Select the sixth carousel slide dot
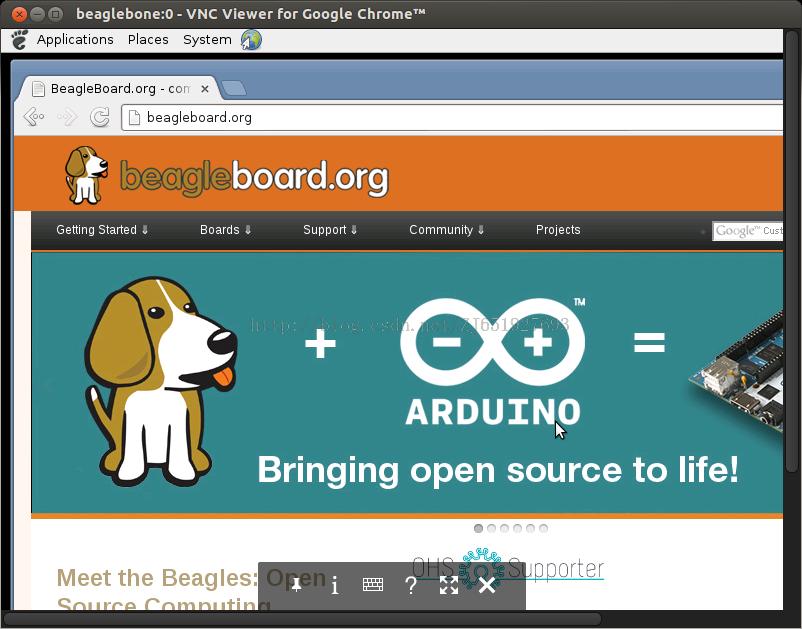802x629 pixels. tap(544, 528)
